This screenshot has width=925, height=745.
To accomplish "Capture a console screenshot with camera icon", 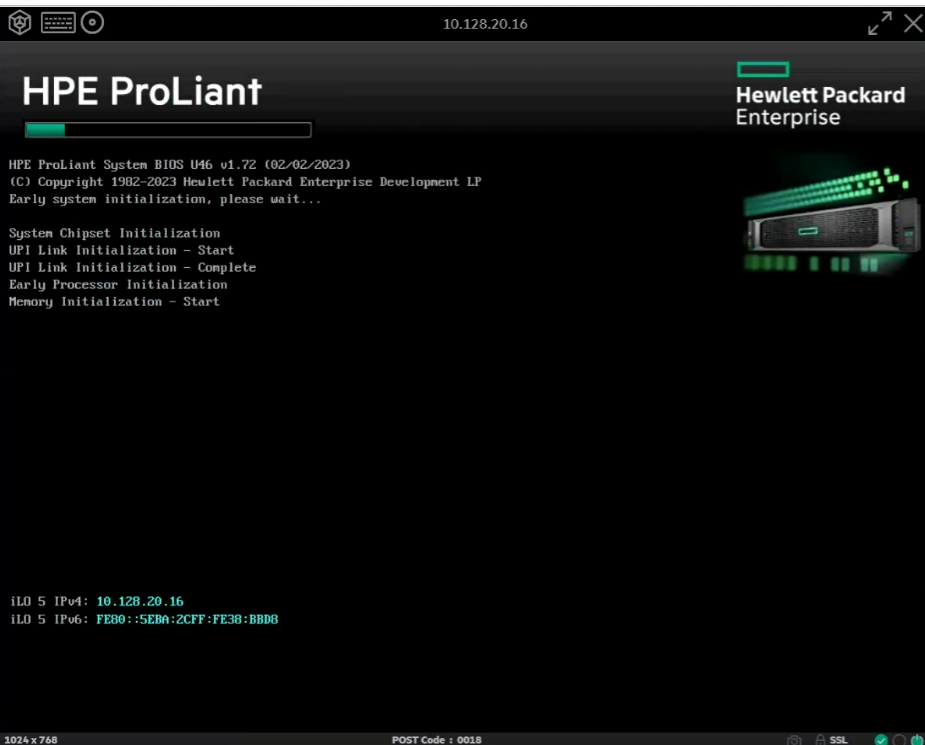I will (794, 740).
